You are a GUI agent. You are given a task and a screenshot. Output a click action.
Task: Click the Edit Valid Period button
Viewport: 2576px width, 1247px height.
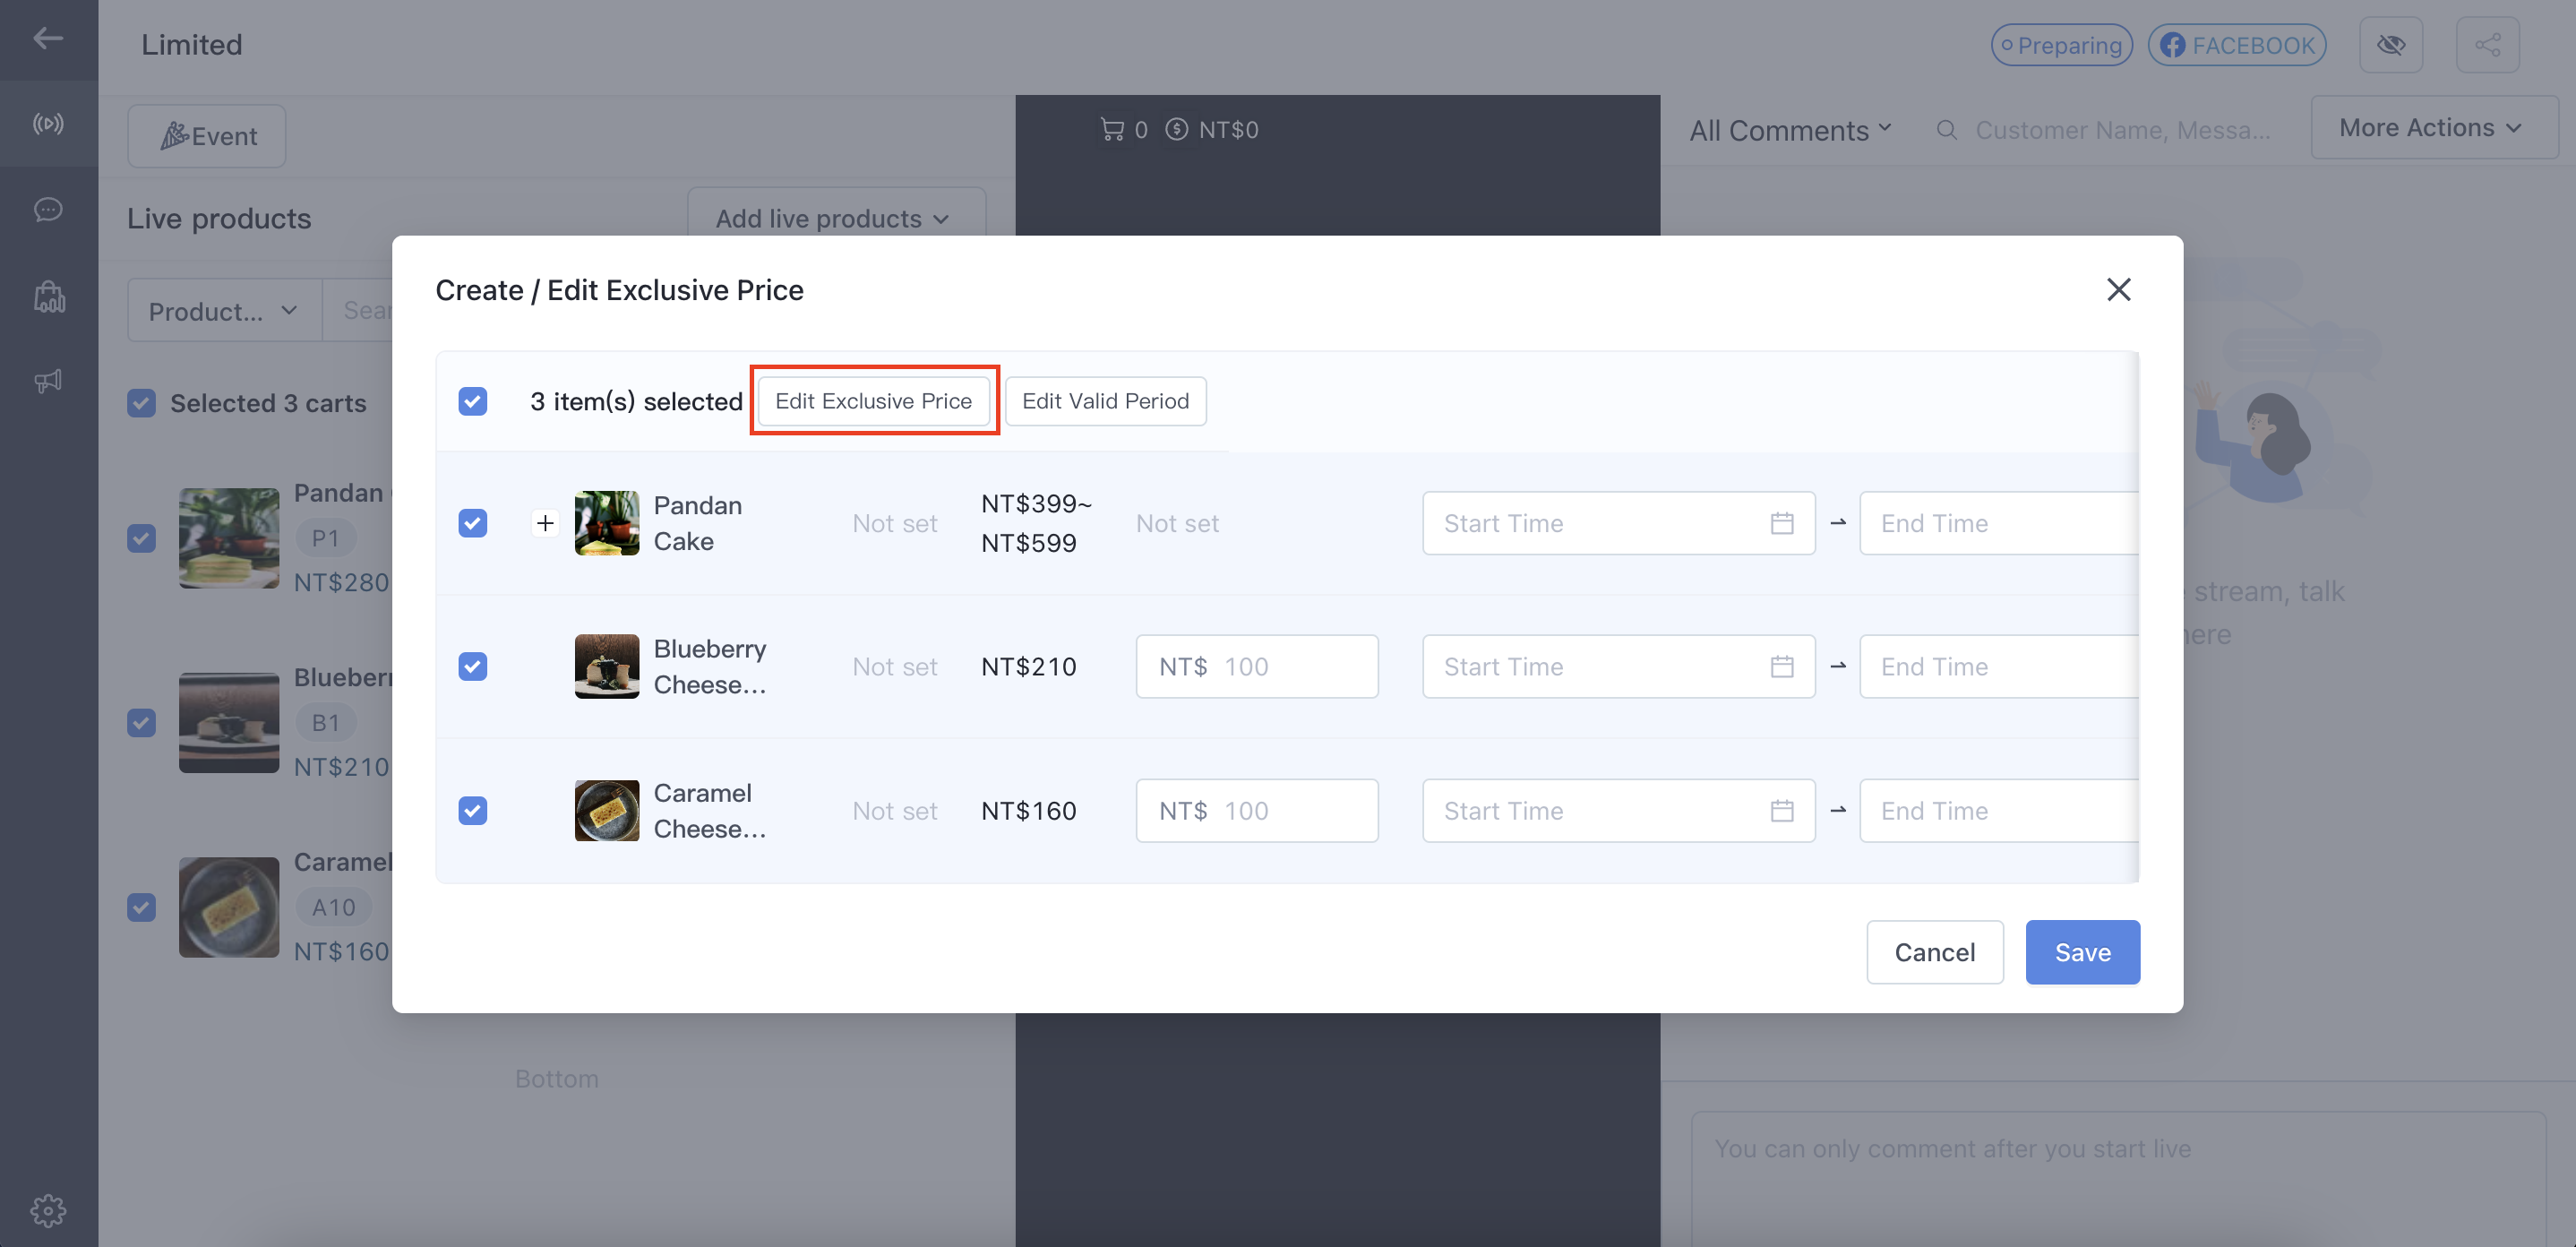click(1105, 401)
